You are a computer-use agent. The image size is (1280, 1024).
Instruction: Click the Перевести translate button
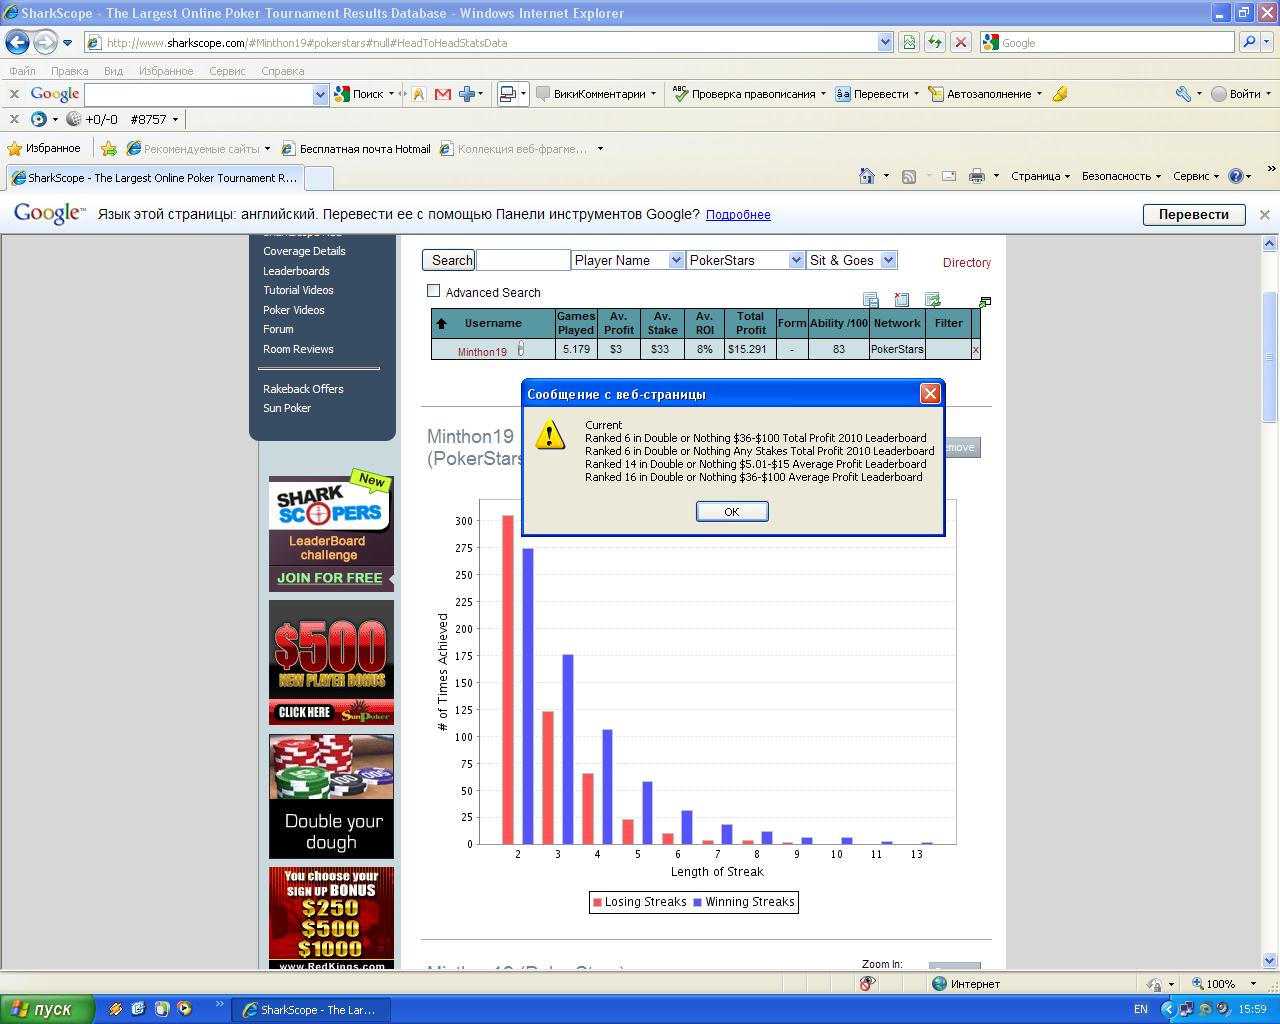coord(1193,214)
